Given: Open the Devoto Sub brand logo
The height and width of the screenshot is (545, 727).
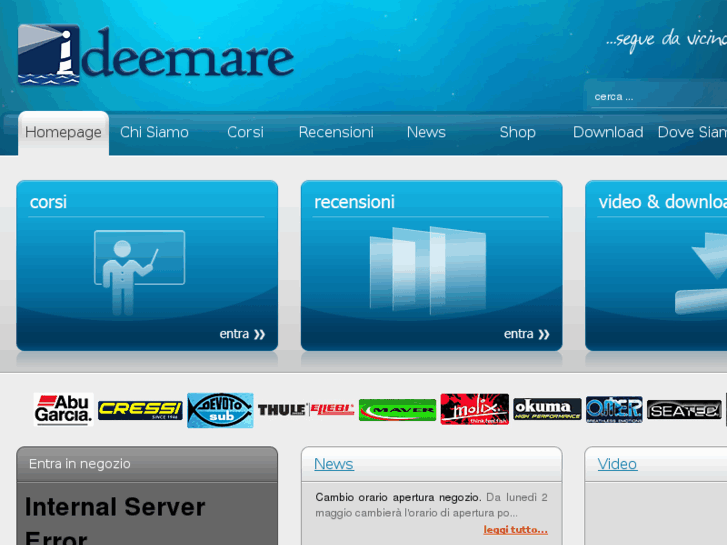Looking at the screenshot, I should pos(220,410).
